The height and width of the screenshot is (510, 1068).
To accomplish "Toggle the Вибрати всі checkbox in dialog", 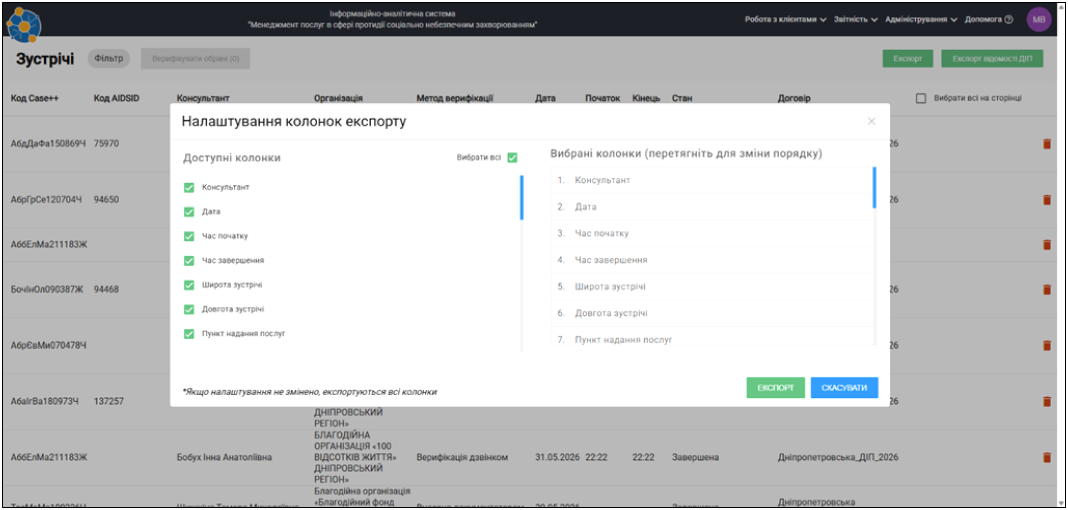I will (x=512, y=157).
